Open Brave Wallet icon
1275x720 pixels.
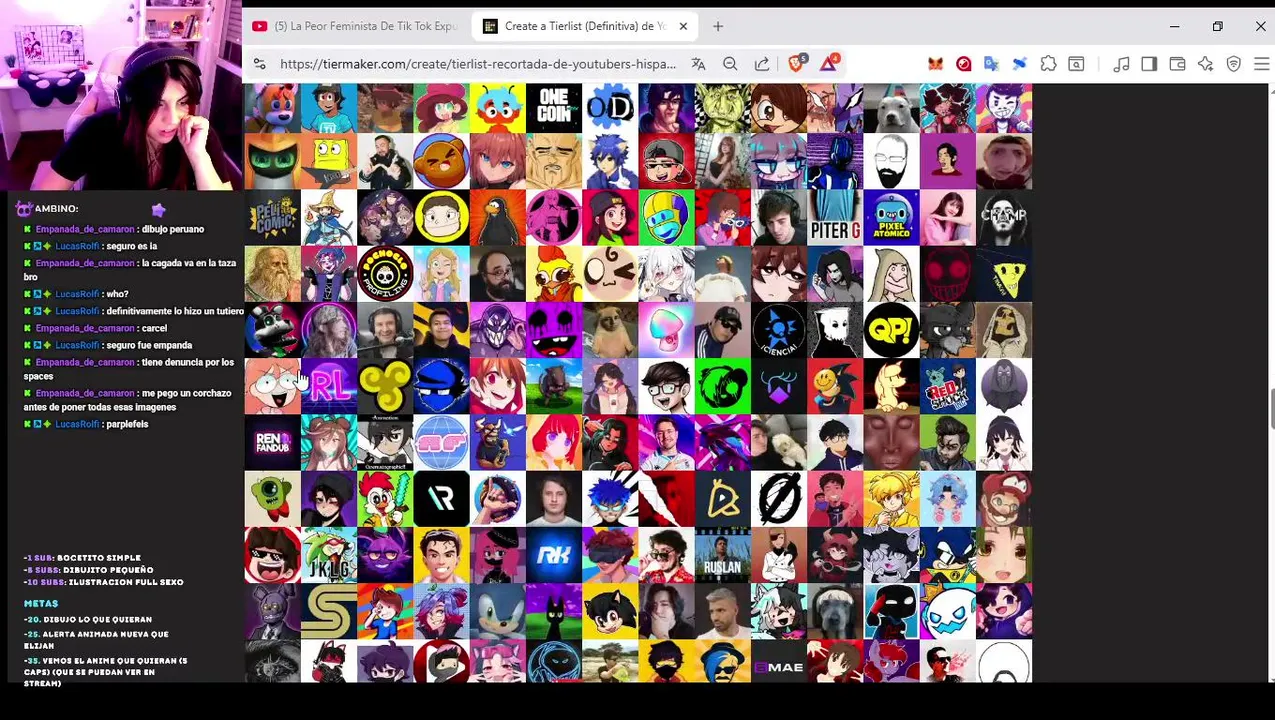coord(1177,64)
